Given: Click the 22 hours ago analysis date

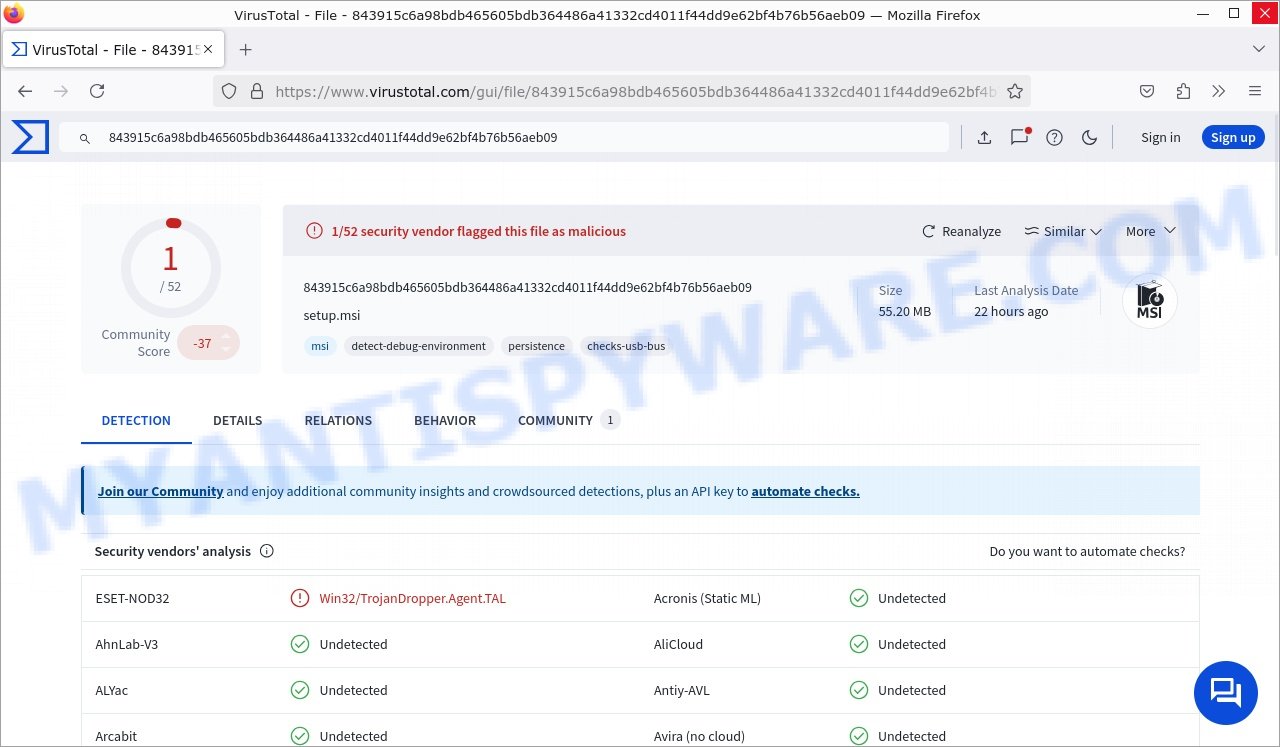Looking at the screenshot, I should tap(1011, 311).
